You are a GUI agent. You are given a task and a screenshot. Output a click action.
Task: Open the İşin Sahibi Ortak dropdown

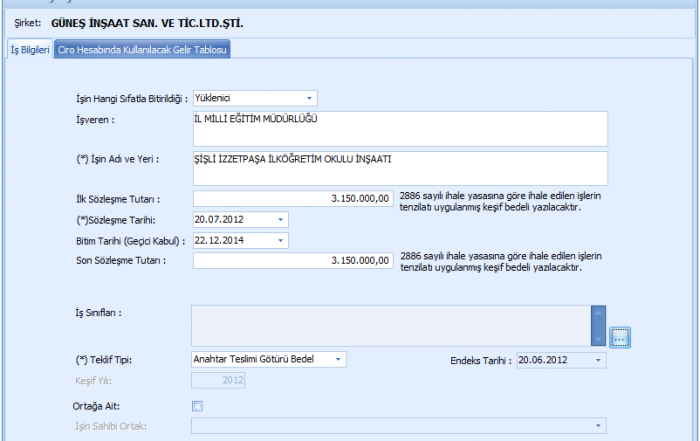pyautogui.click(x=598, y=427)
